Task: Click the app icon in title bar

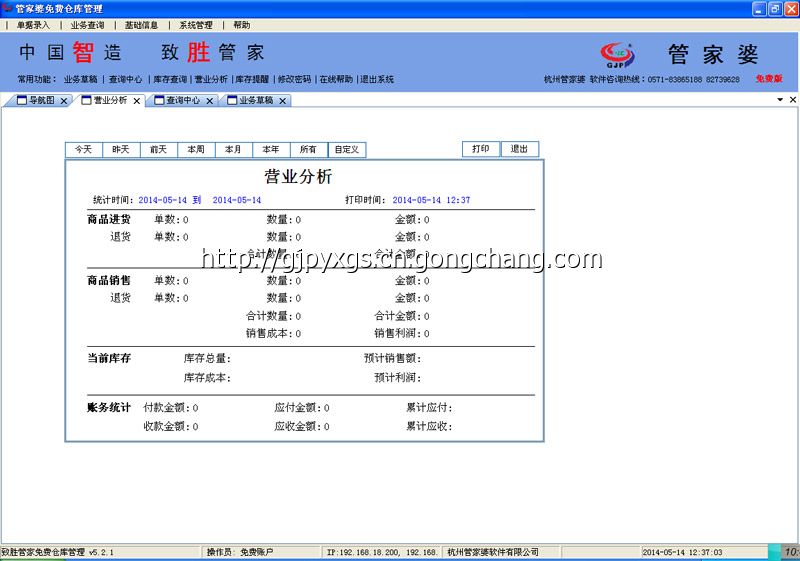Action: 7,8
